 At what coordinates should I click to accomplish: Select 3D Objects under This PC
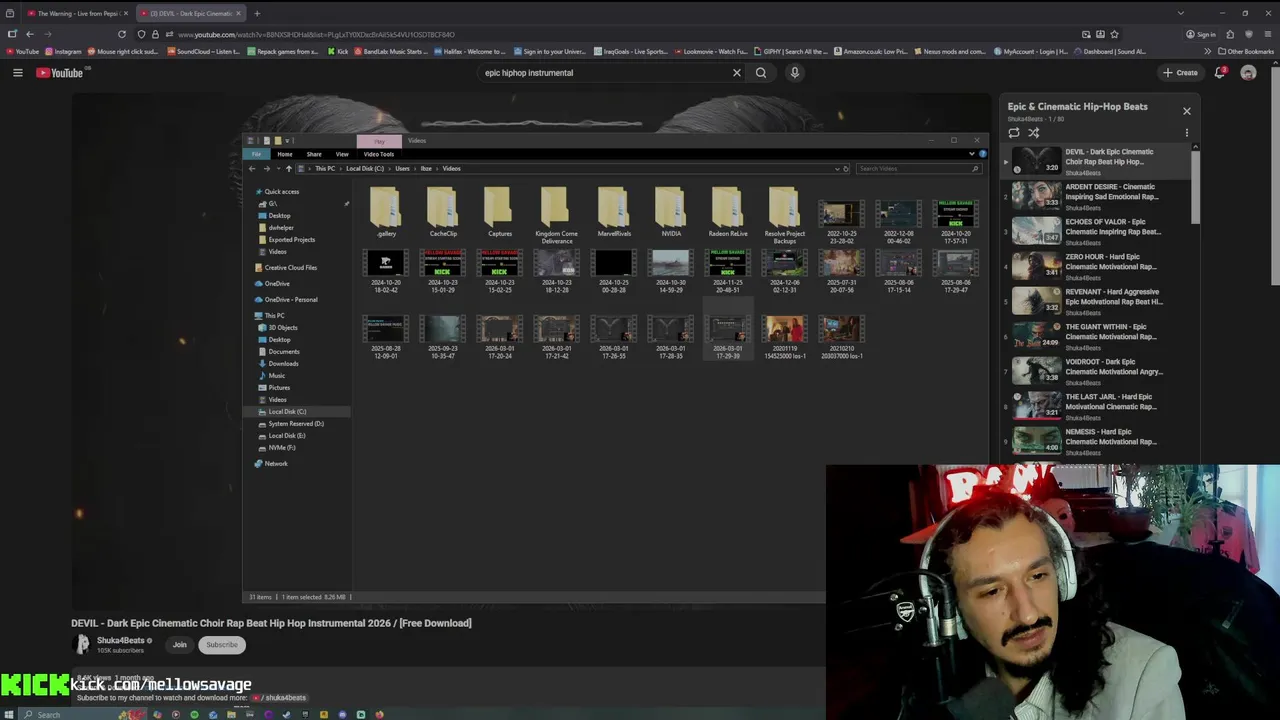(x=283, y=327)
